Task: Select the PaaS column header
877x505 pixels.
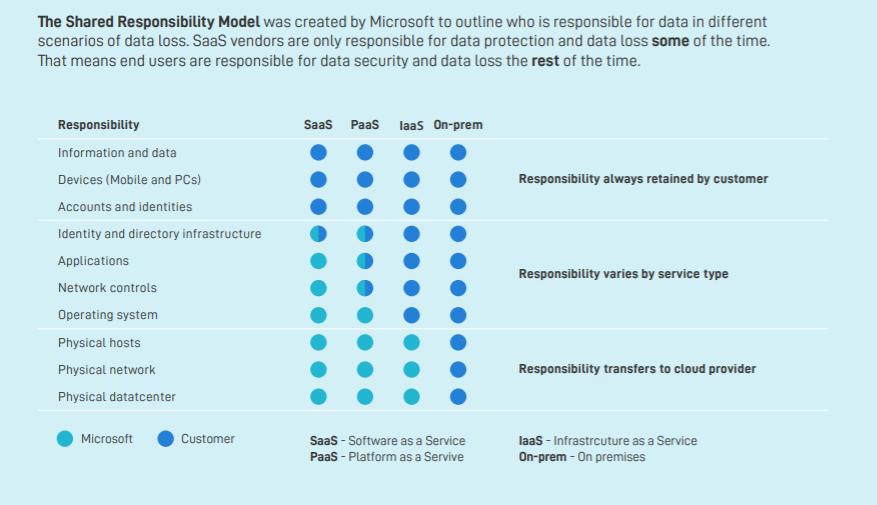Action: 365,125
